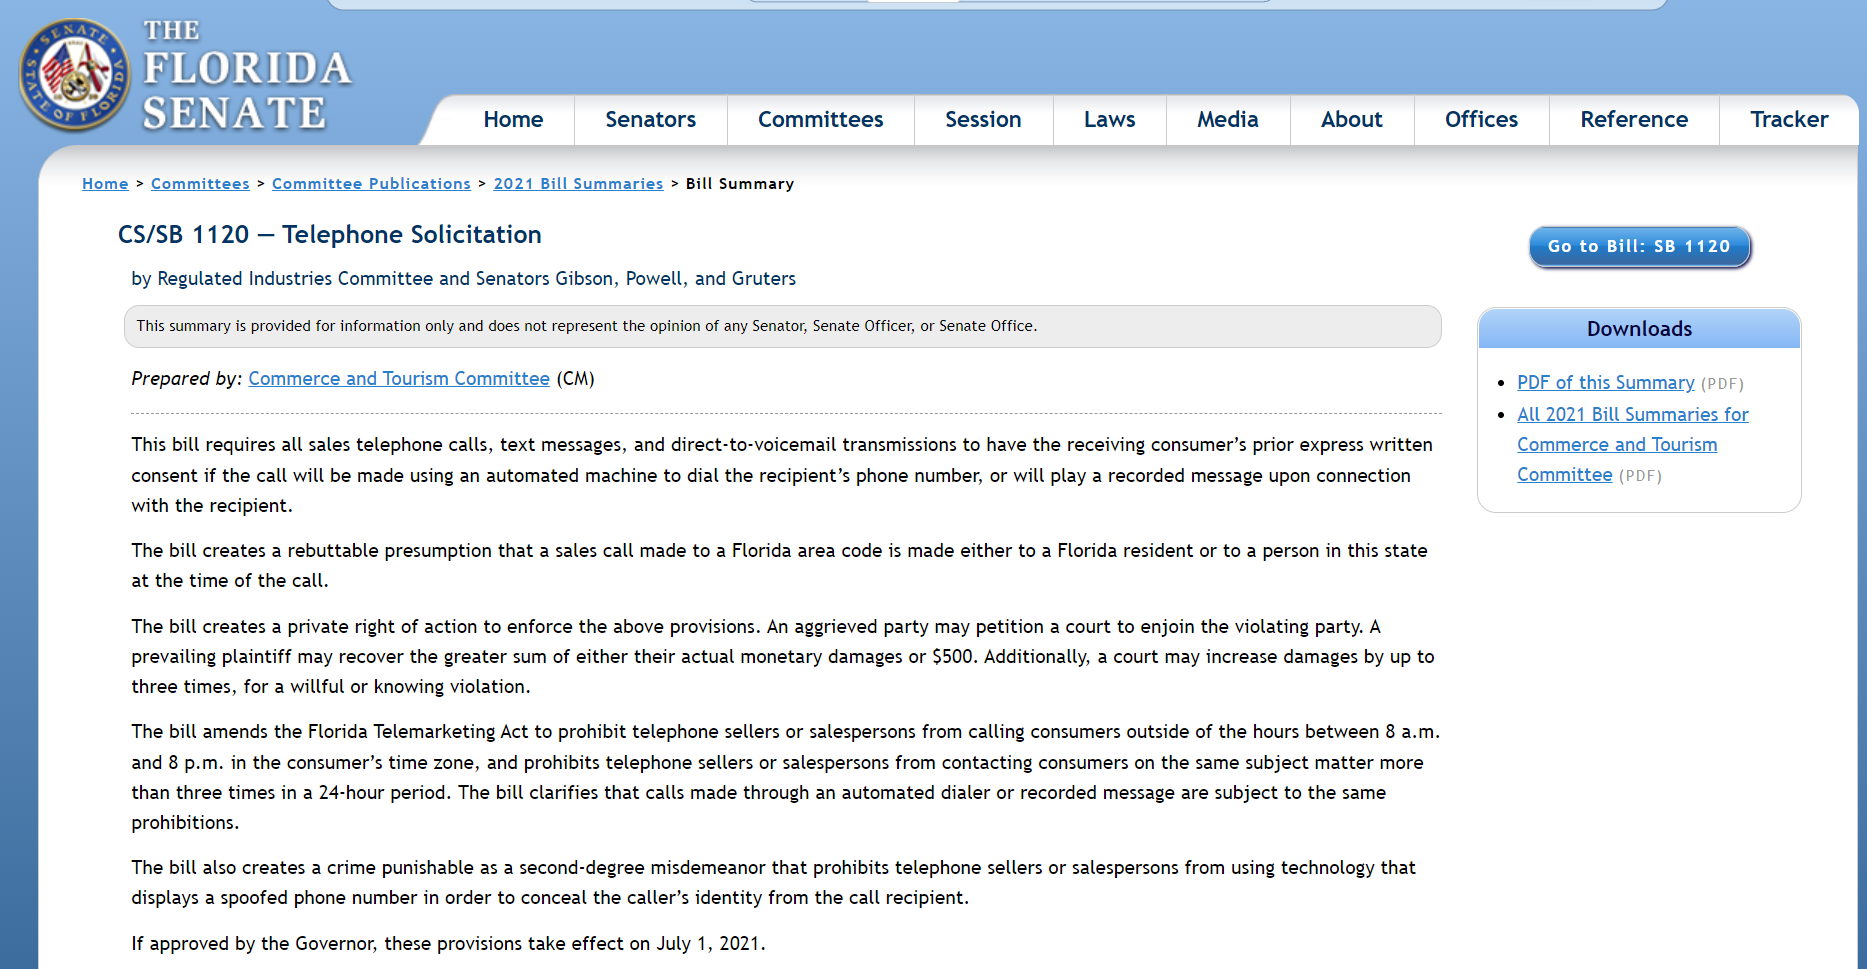Navigate to Committees breadcrumb link
The width and height of the screenshot is (1867, 969).
[x=200, y=184]
